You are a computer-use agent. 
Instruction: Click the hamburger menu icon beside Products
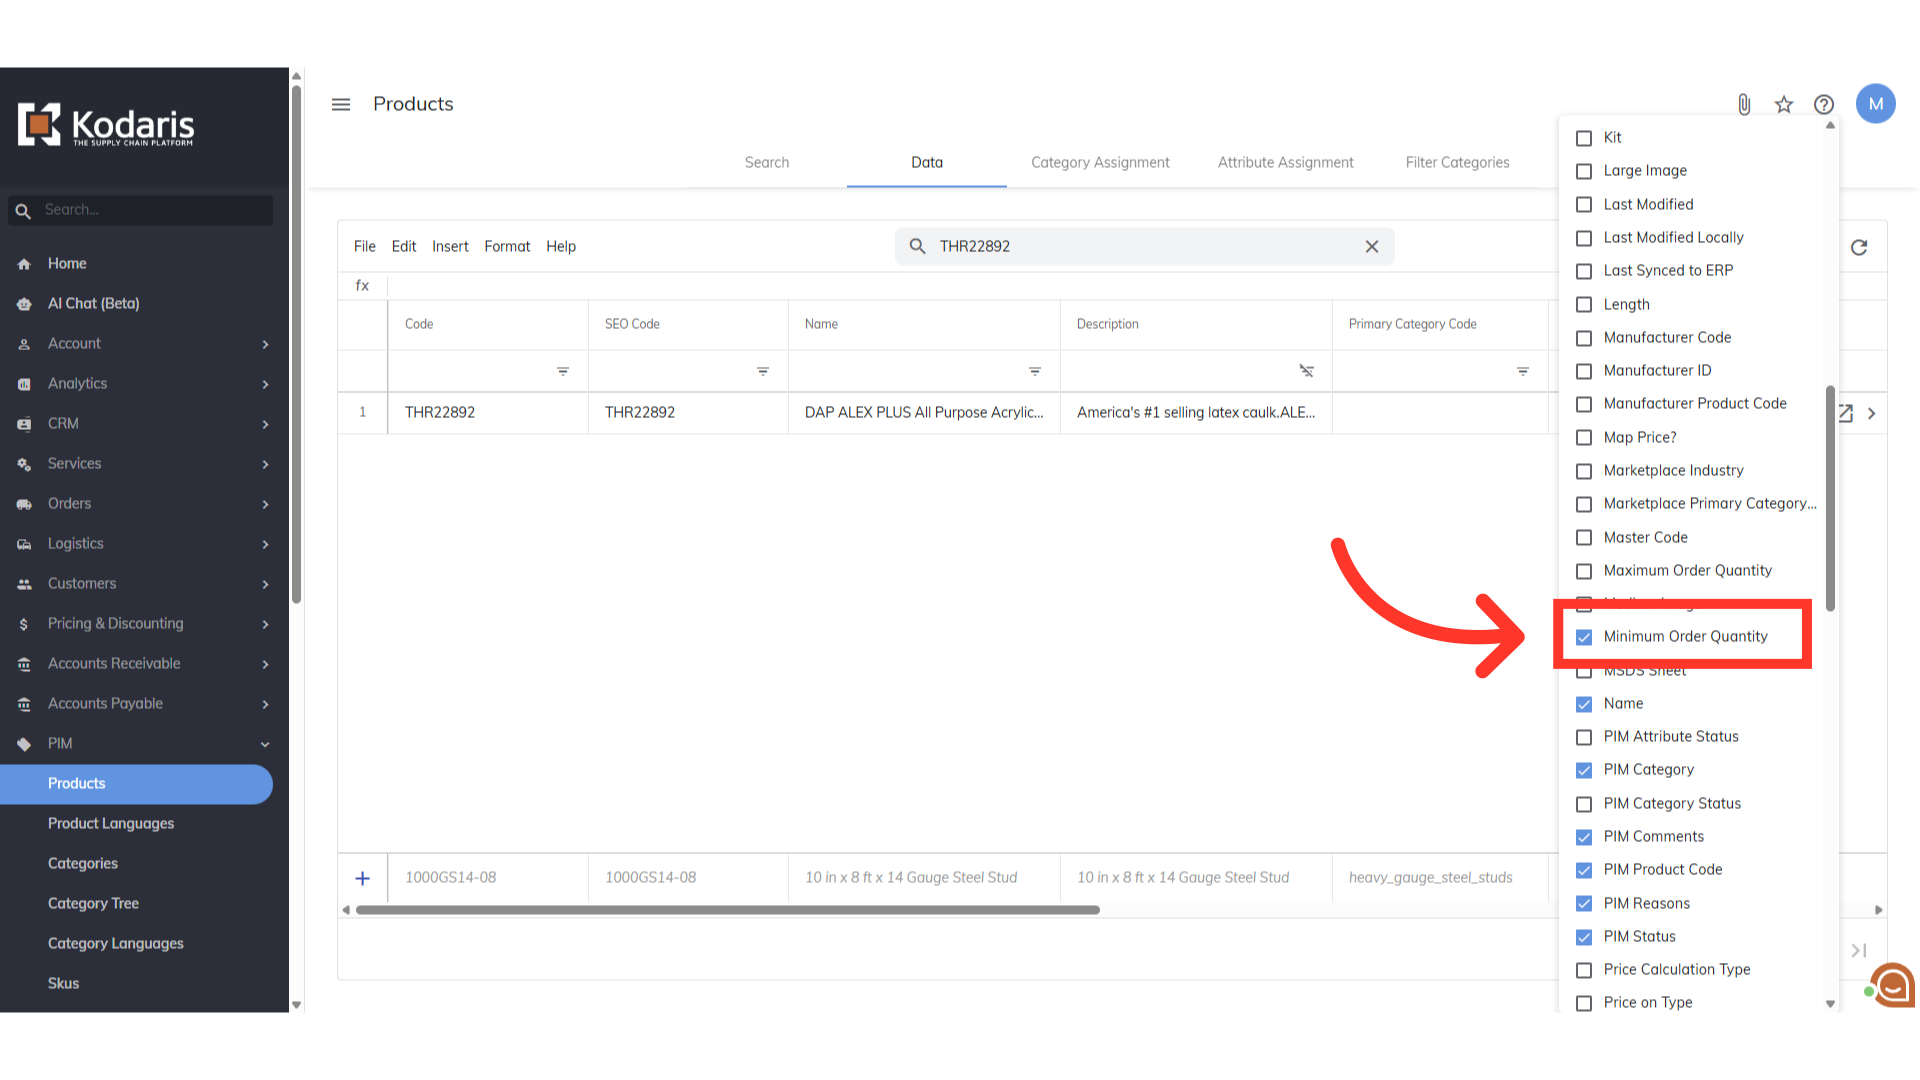point(341,104)
